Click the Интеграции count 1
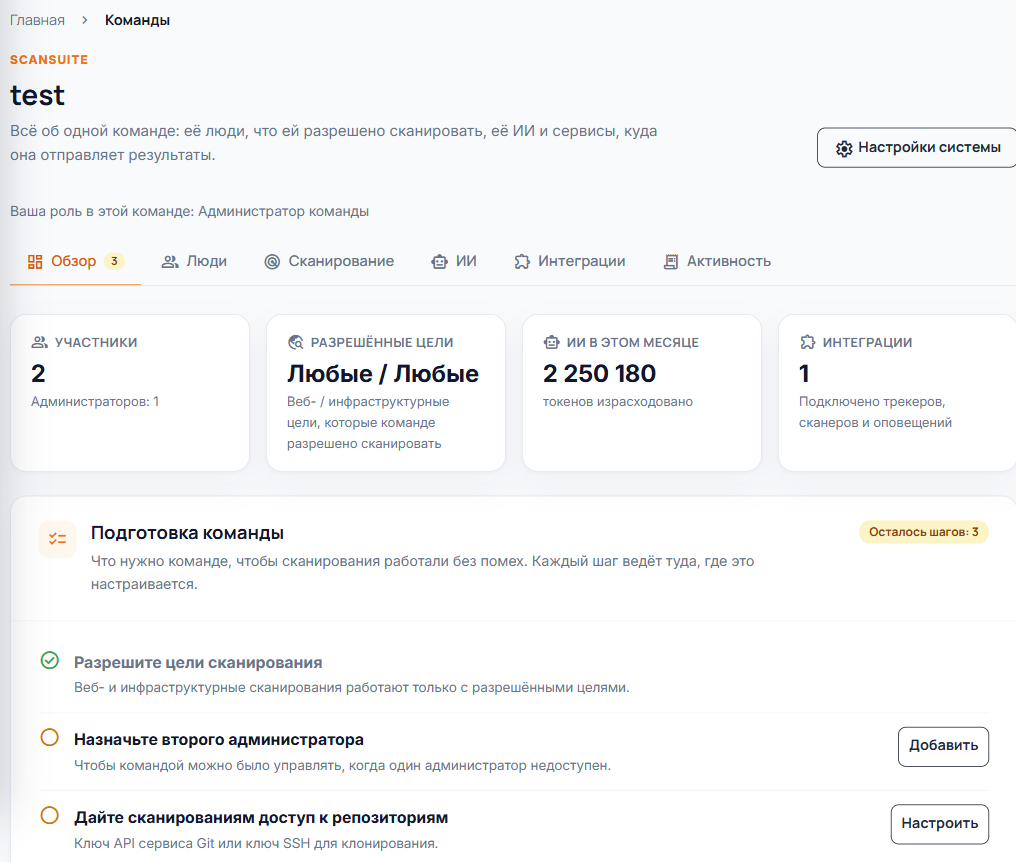The height and width of the screenshot is (862, 1016). click(804, 374)
